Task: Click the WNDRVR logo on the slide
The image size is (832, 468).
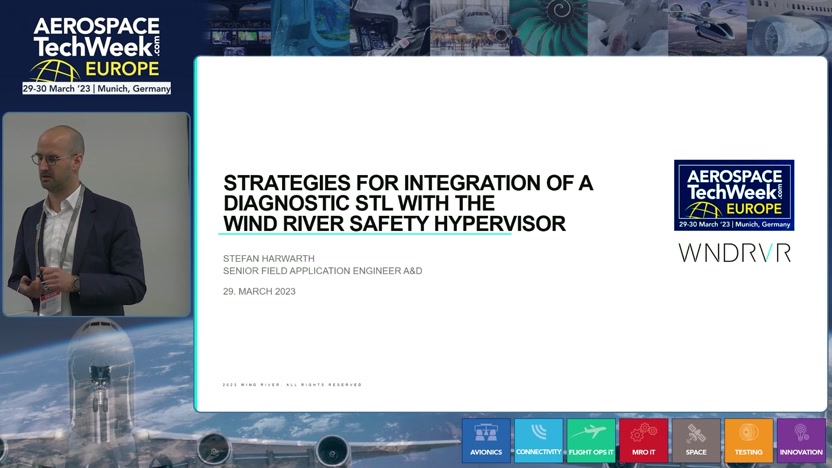Action: click(735, 253)
